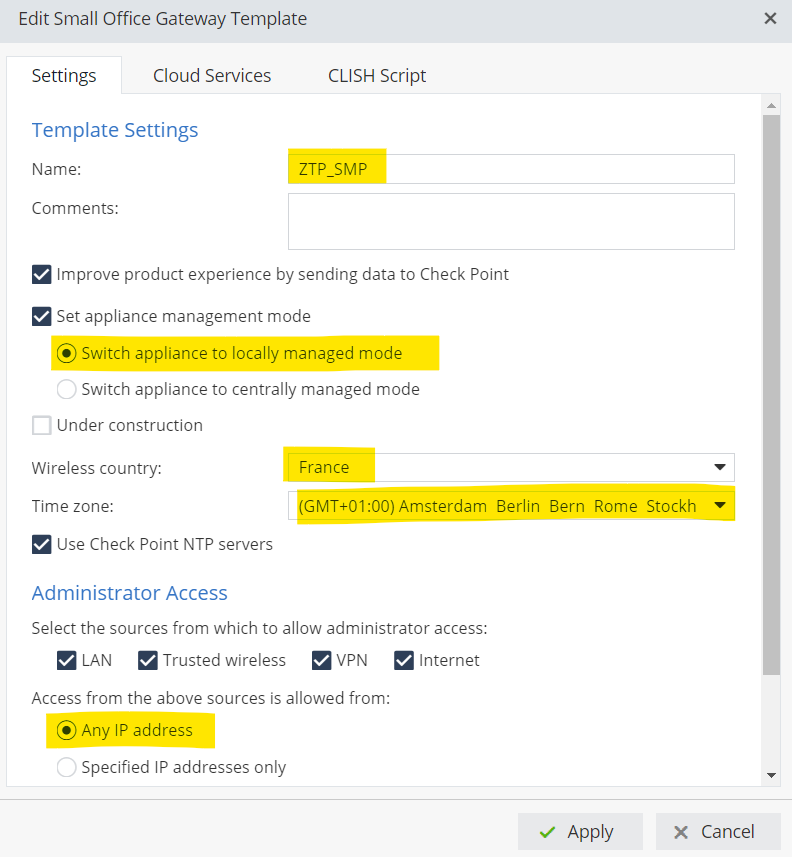Switch to the Cloud Services tab

(x=212, y=76)
